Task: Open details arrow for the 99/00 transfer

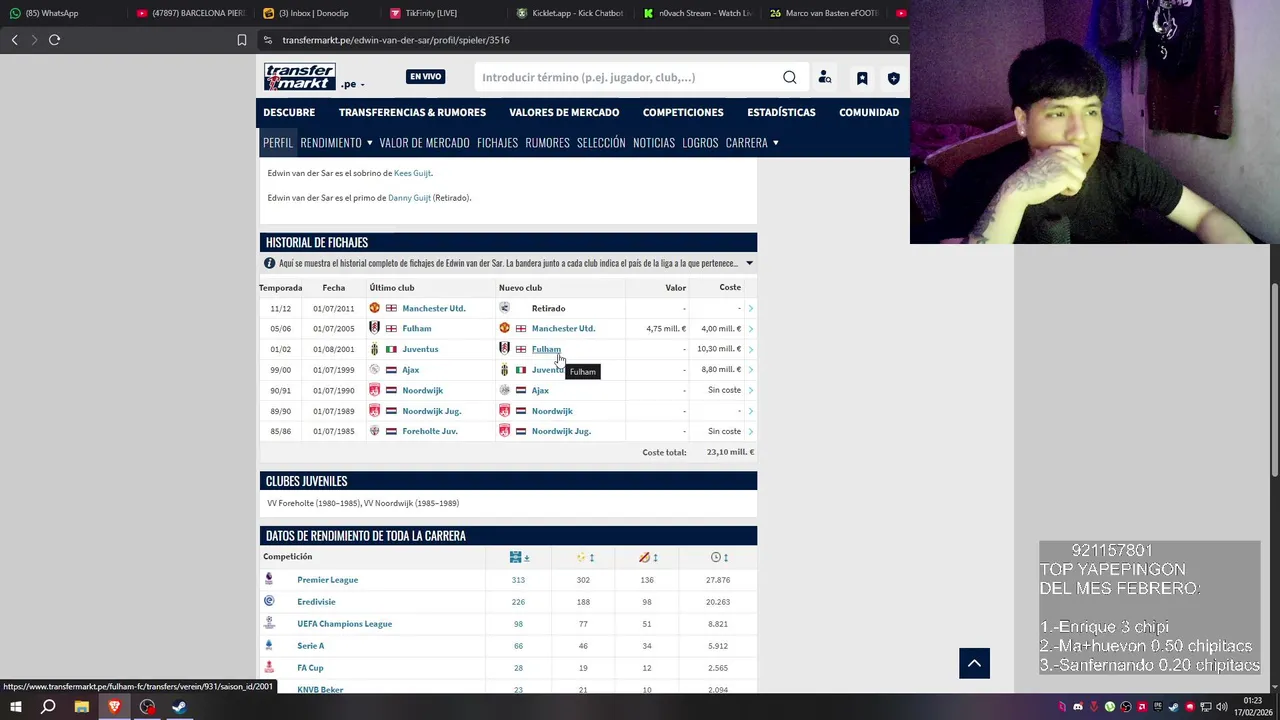Action: pos(750,370)
